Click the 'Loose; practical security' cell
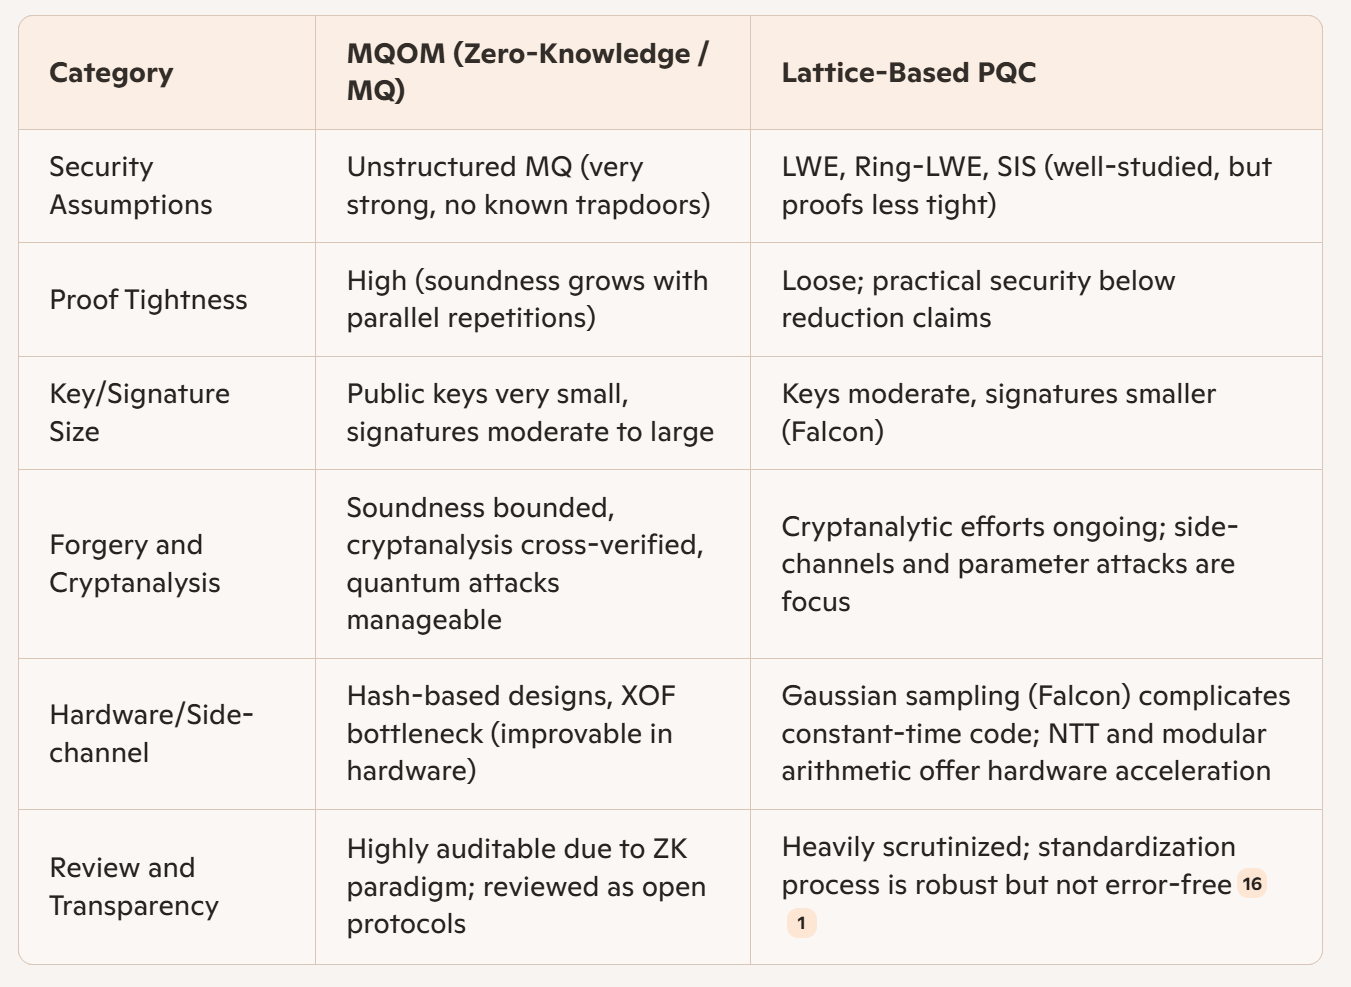 [x=978, y=300]
